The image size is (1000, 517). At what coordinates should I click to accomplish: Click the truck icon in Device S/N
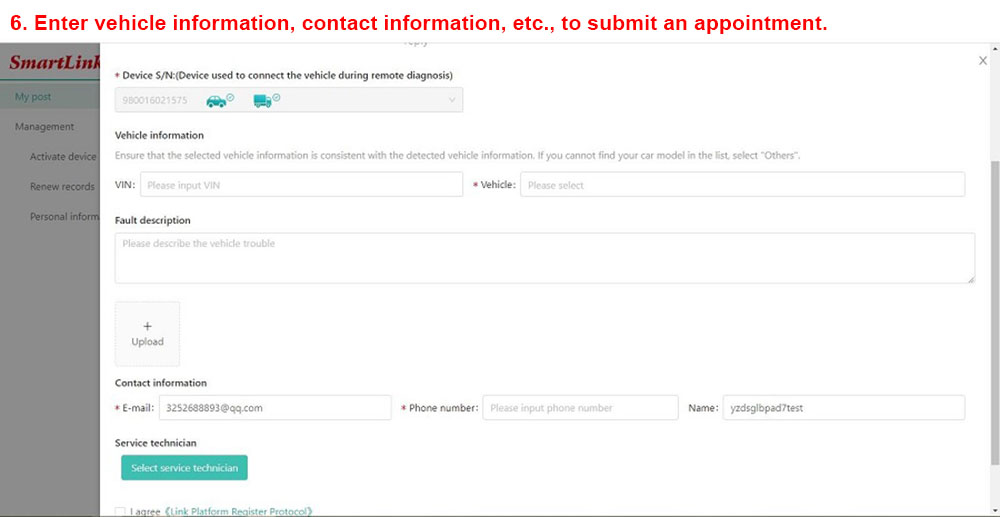click(263, 101)
